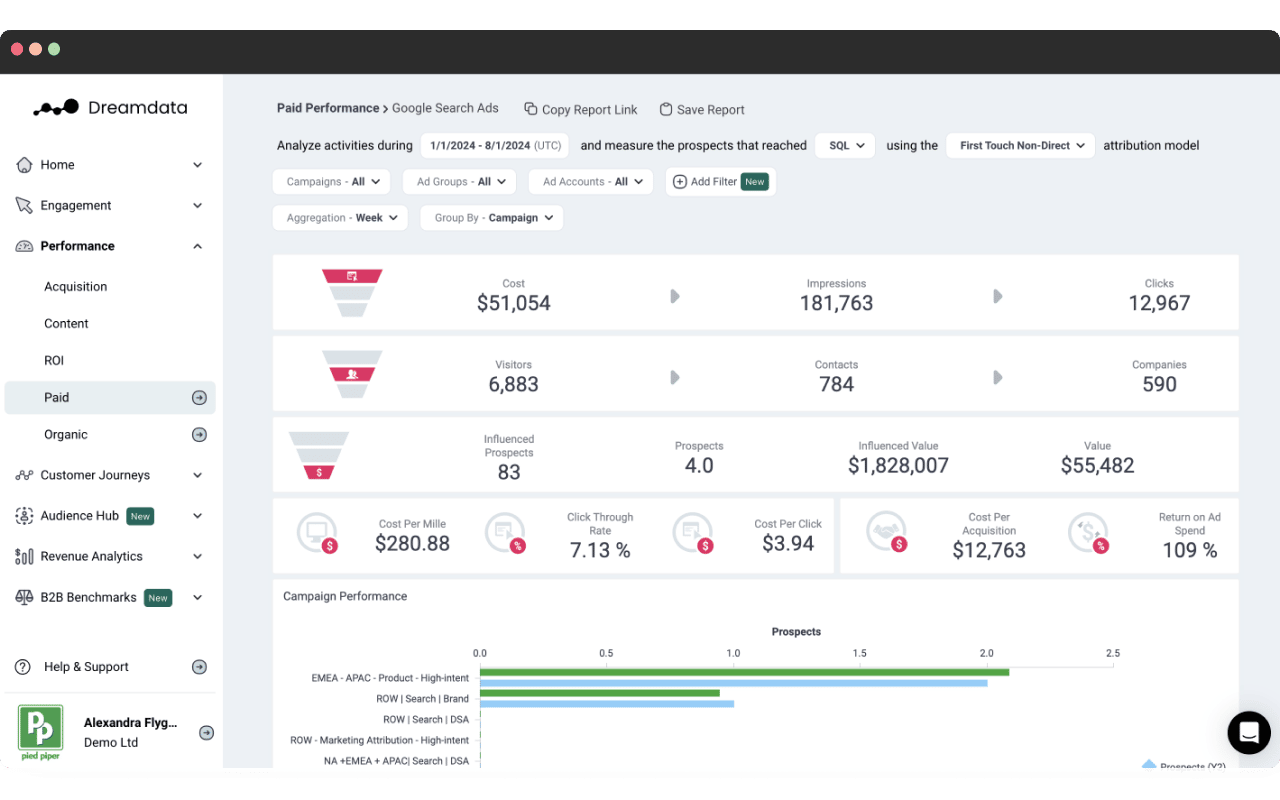Expand the arrow between Contacts and Companies
The image size is (1280, 800).
pos(997,377)
